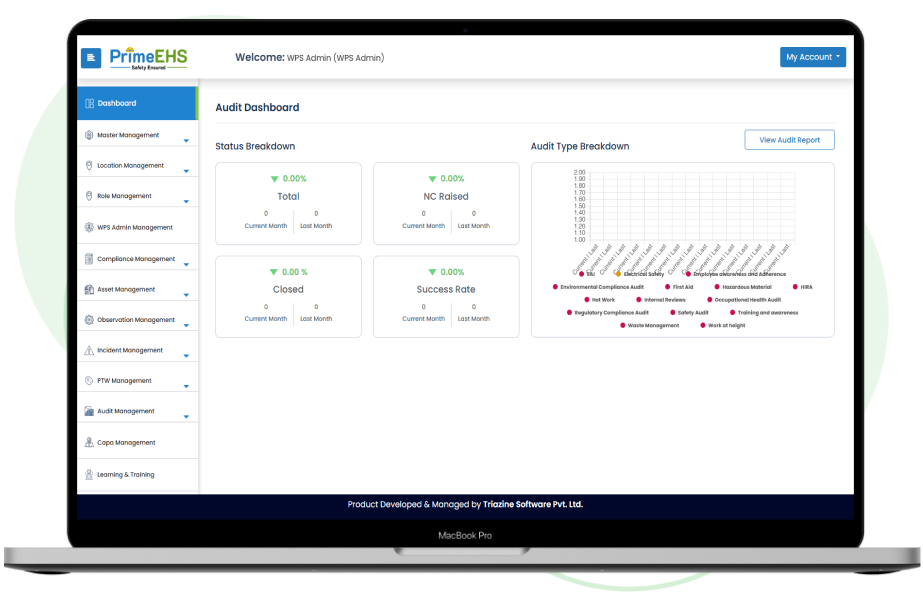Click the Incident Management warning triangle icon
Image resolution: width=923 pixels, height=597 pixels.
coord(89,351)
